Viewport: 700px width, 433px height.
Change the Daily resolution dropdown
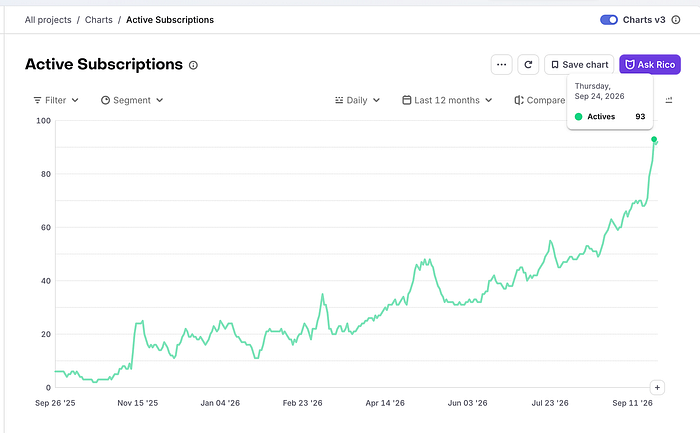point(357,100)
